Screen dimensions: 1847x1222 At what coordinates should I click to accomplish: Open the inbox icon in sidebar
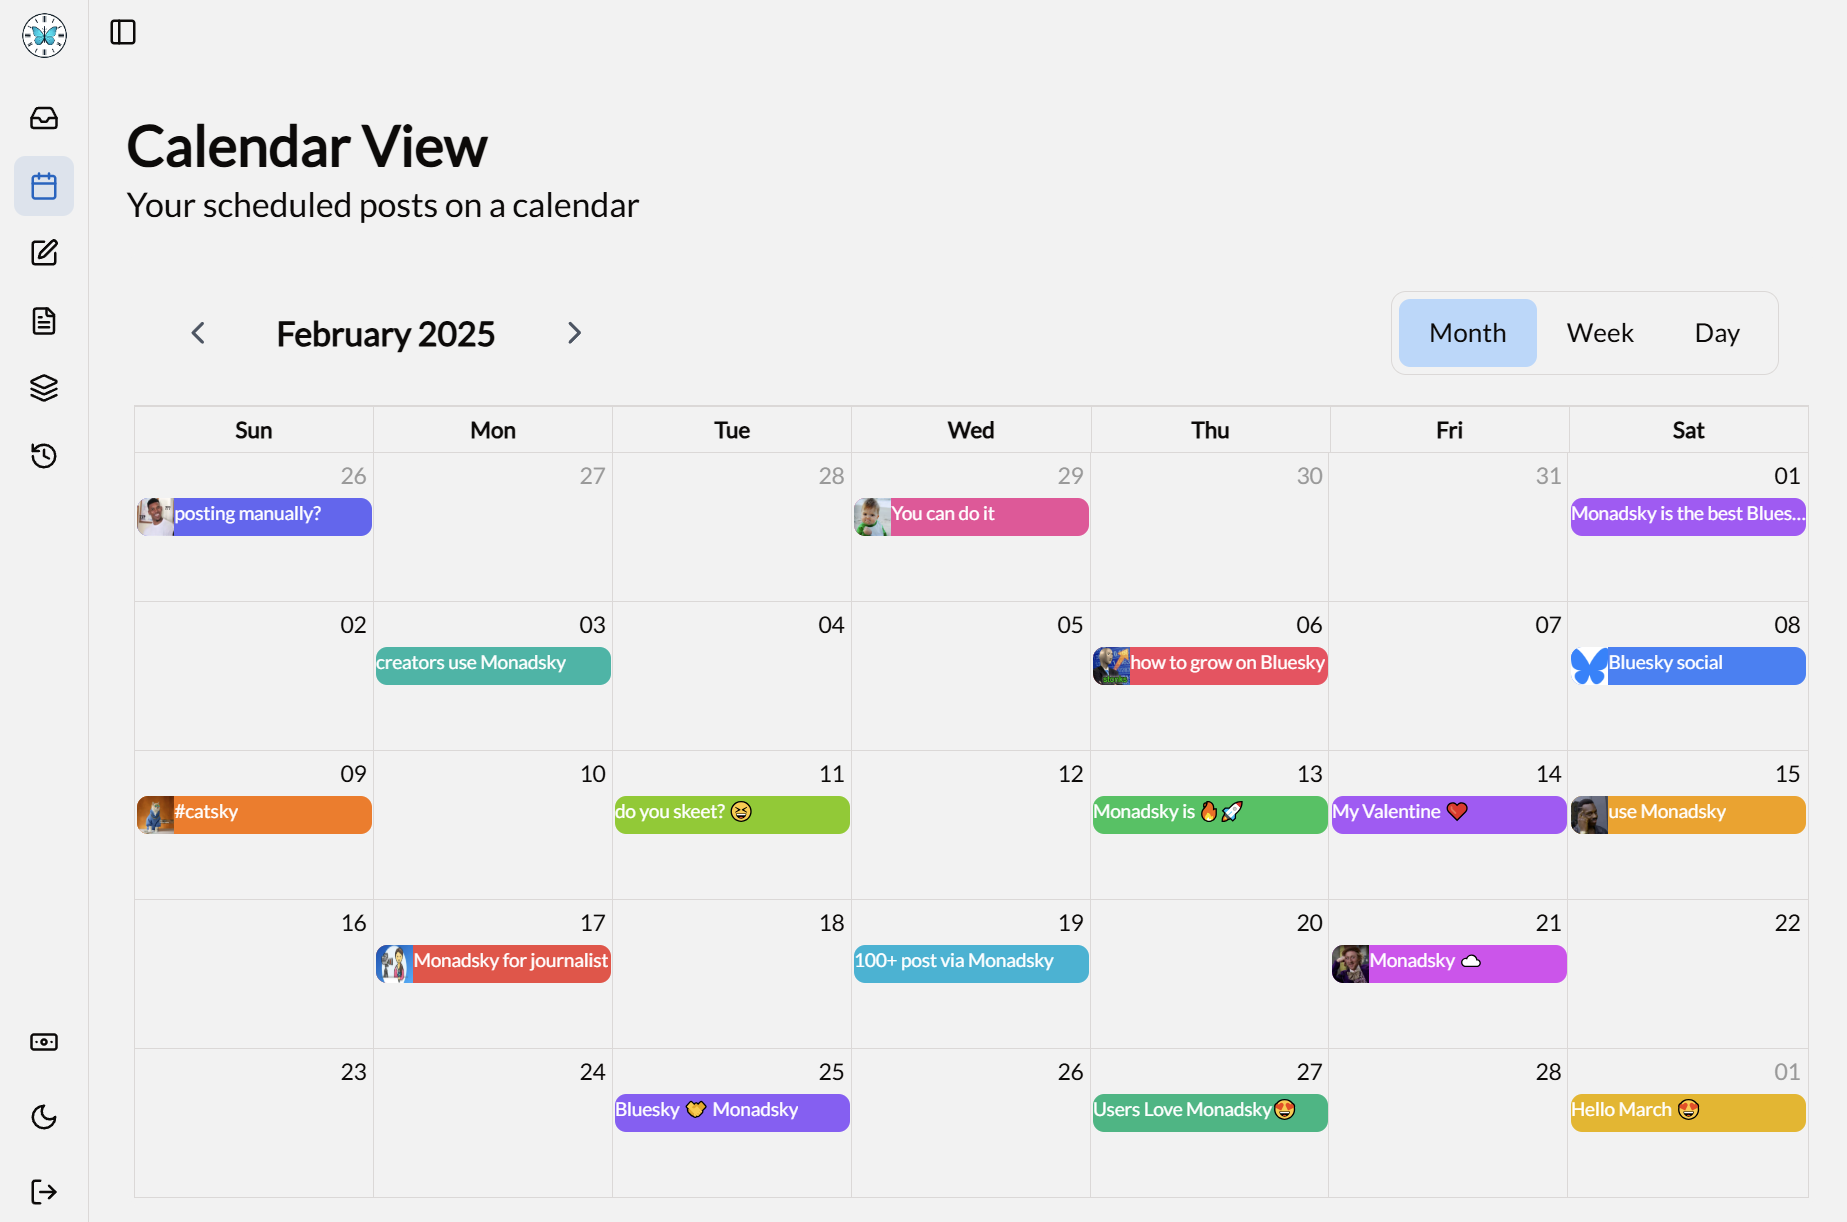tap(44, 119)
